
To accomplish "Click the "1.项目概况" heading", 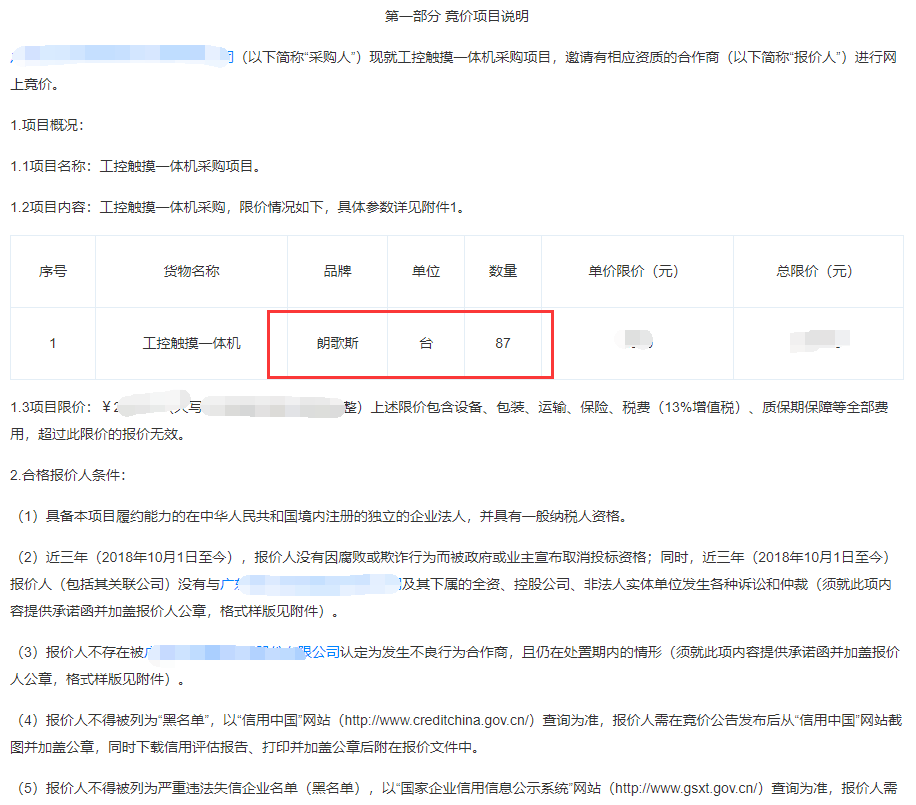I will tap(47, 125).
